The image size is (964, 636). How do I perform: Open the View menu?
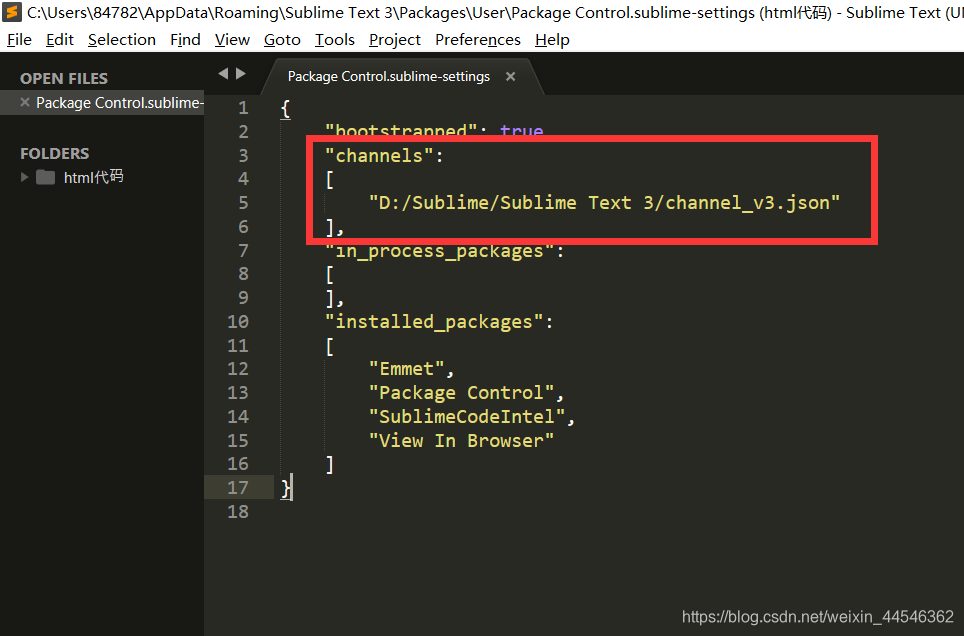pos(232,40)
